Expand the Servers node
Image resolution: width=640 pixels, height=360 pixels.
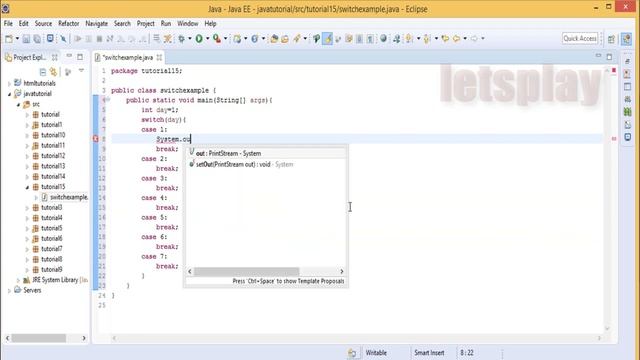point(10,291)
